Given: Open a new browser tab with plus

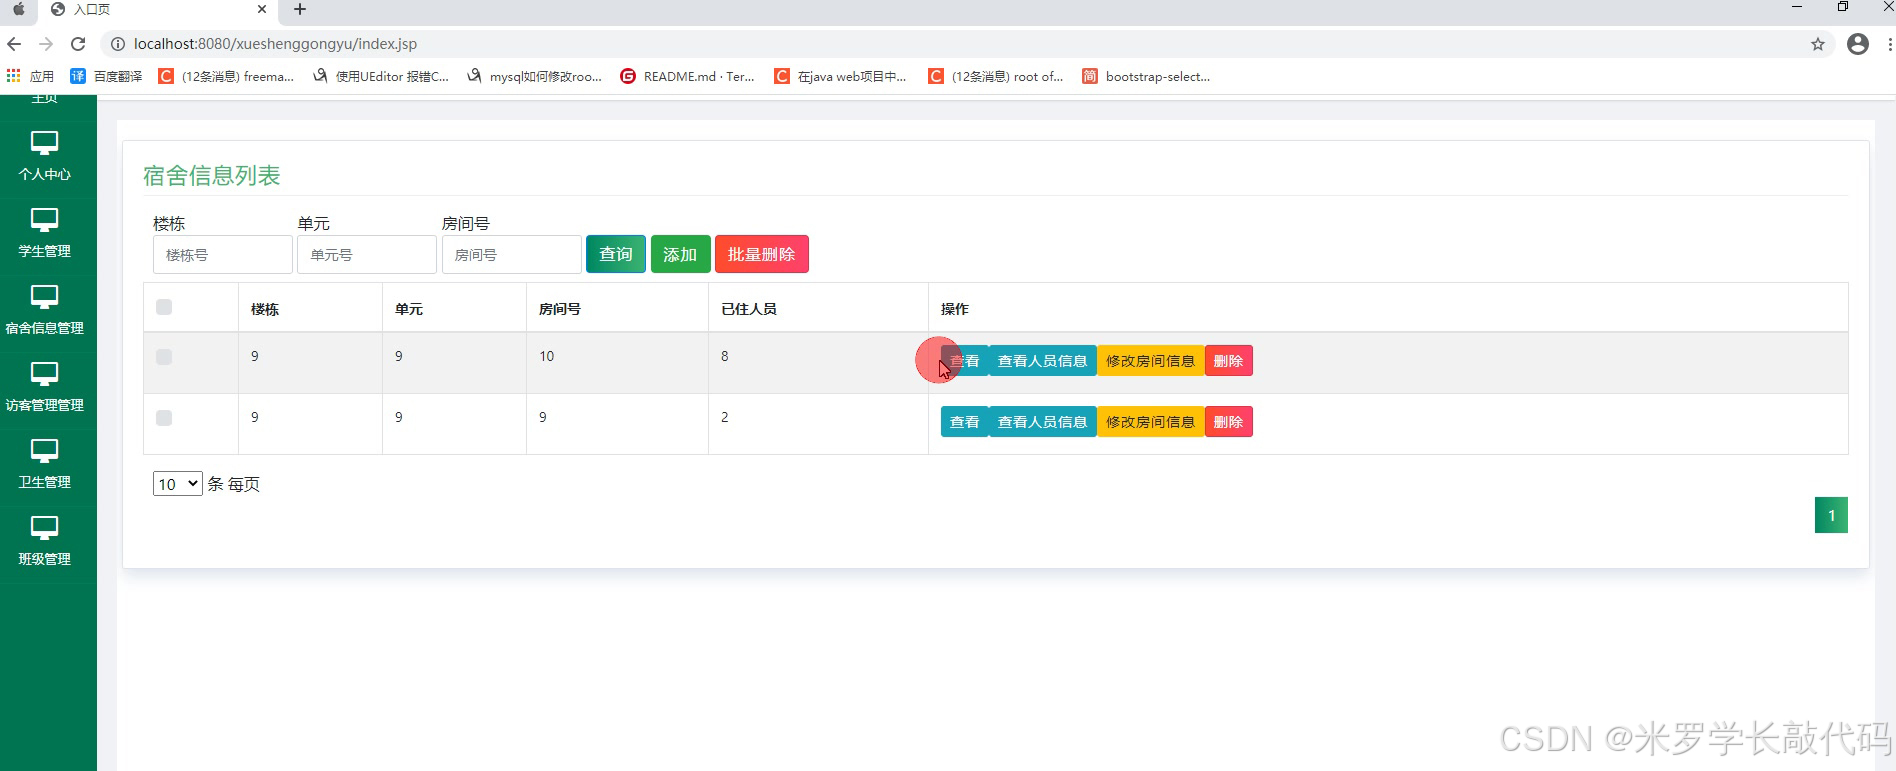Looking at the screenshot, I should pyautogui.click(x=299, y=9).
